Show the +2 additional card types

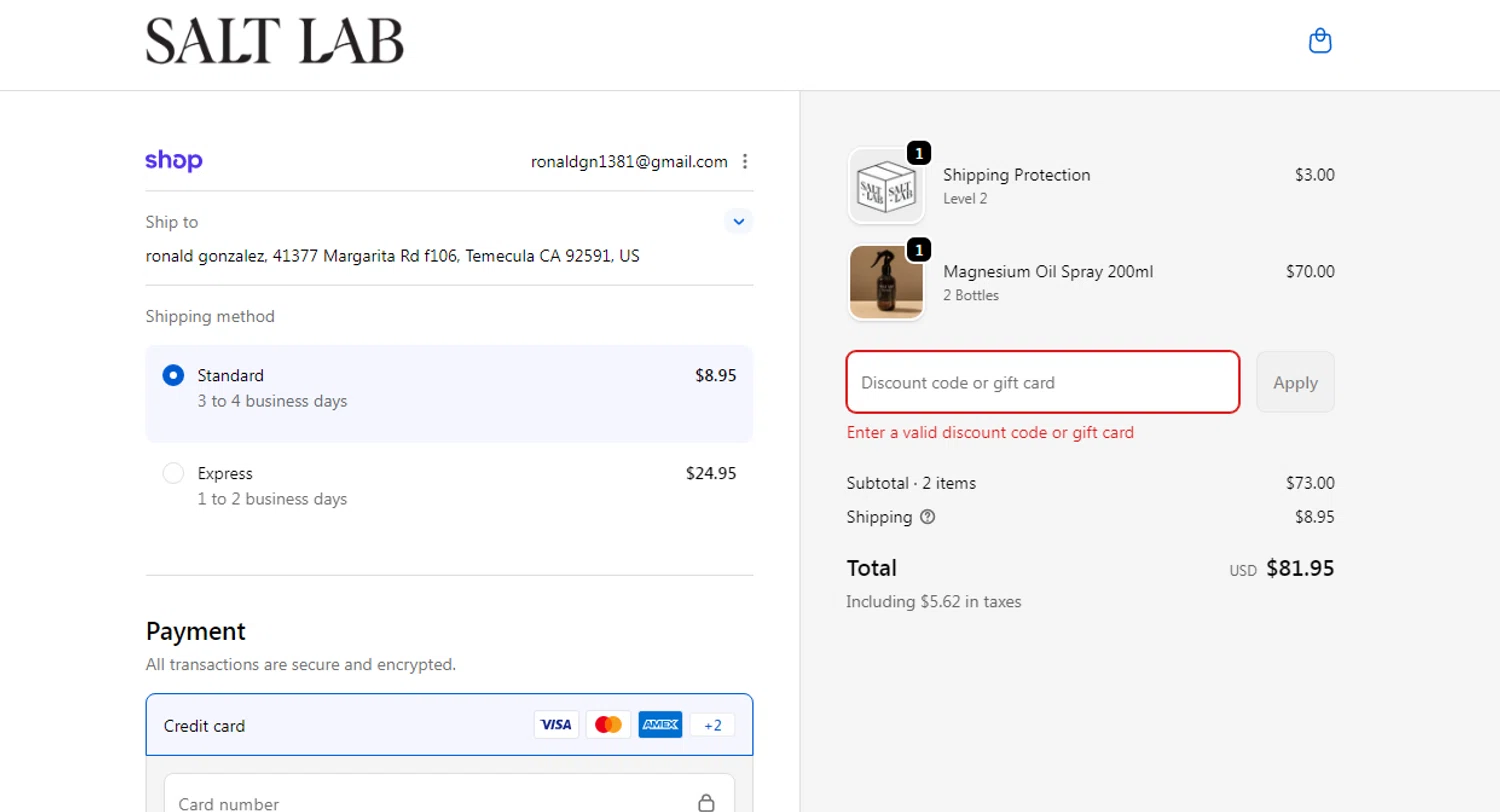pyautogui.click(x=712, y=725)
